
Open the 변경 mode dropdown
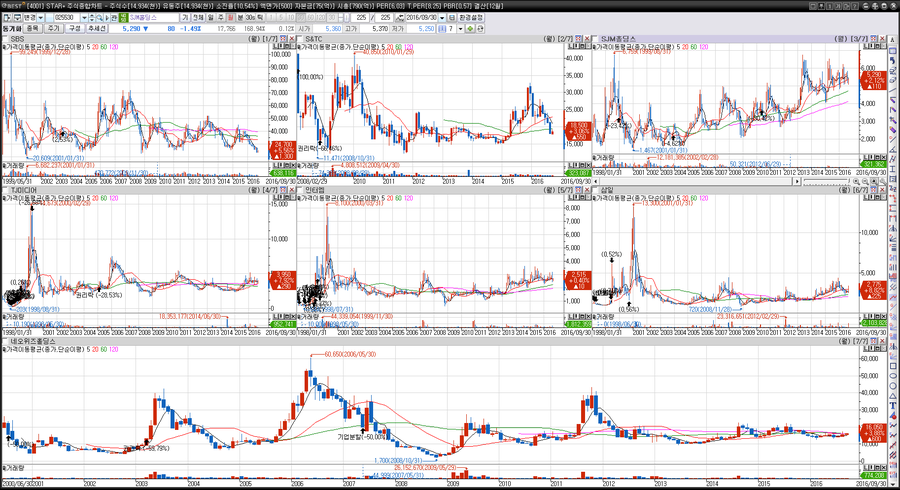pos(41,18)
